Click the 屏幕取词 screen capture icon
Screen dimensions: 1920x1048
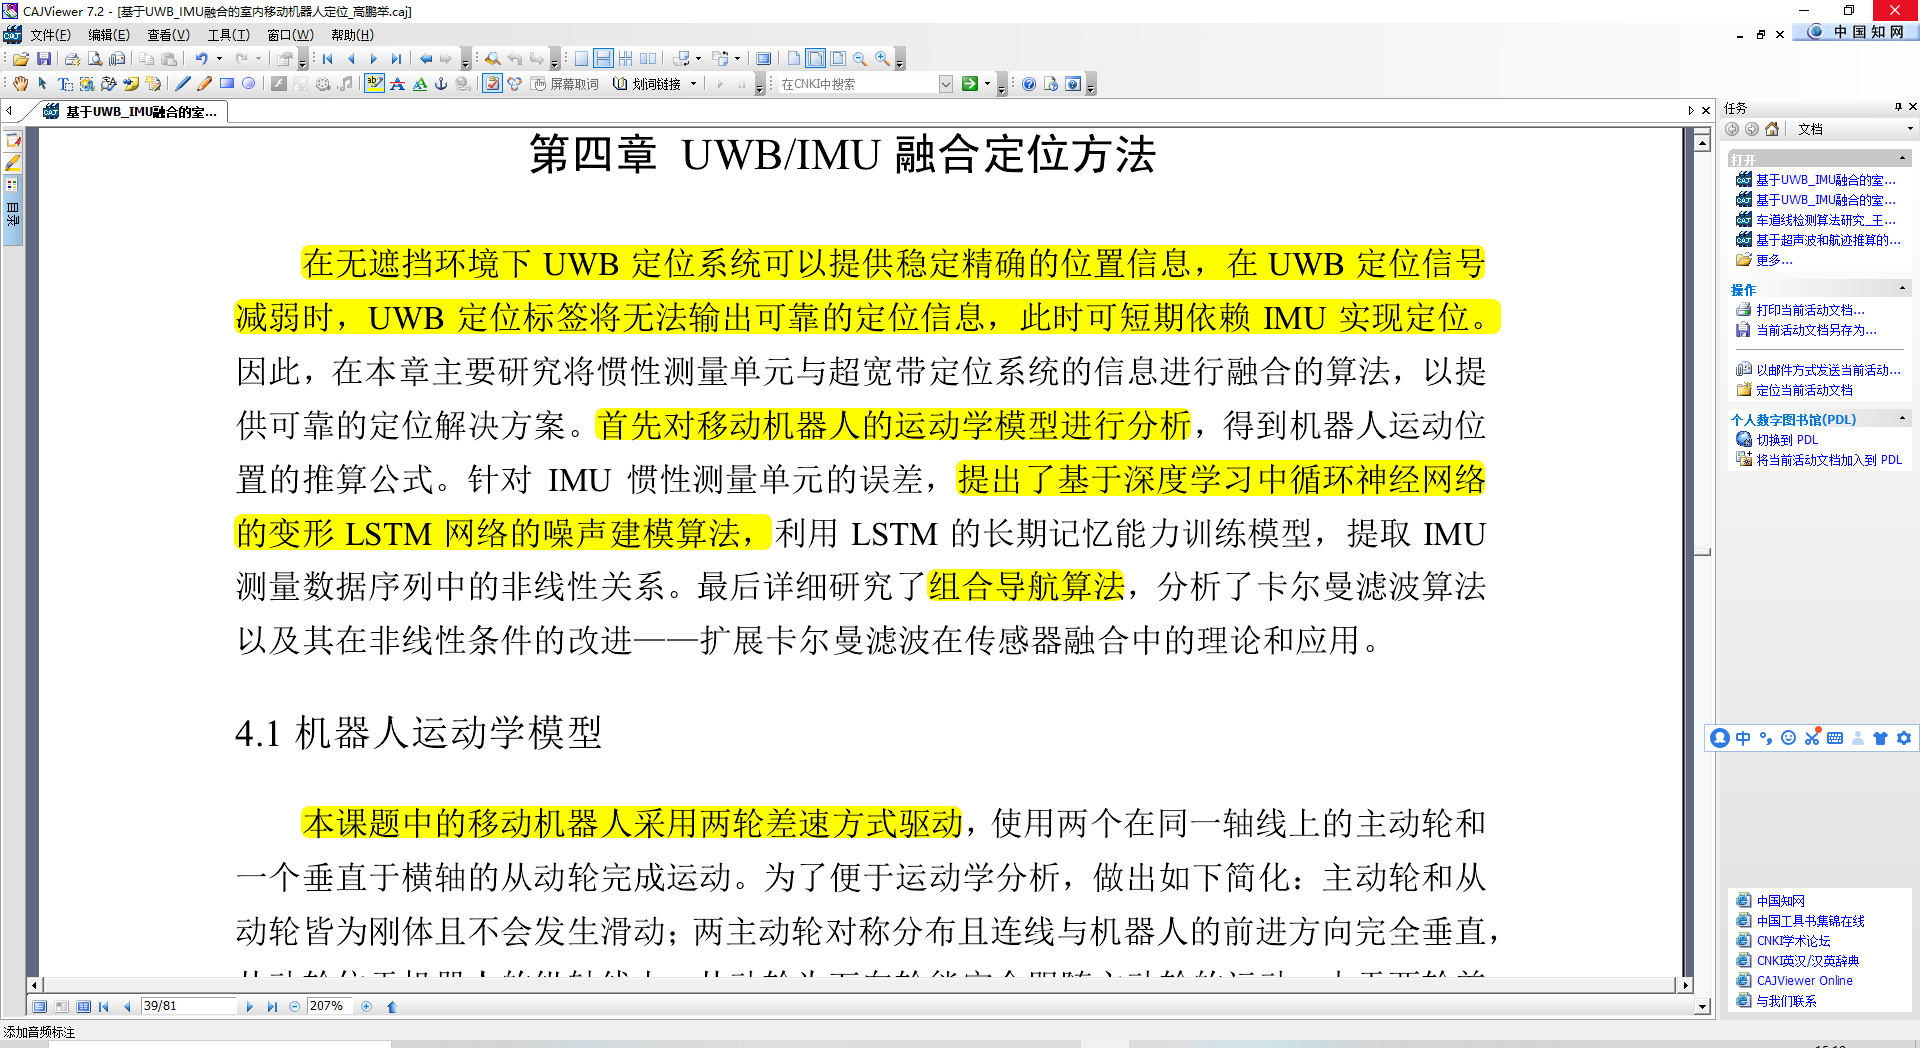click(538, 83)
